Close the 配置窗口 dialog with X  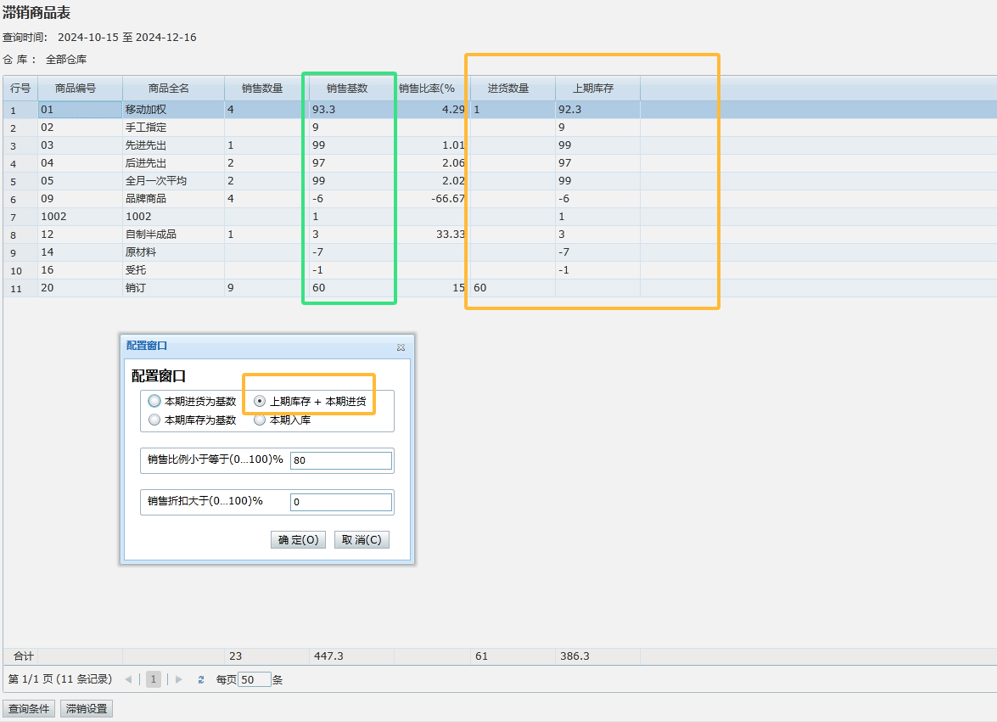tap(401, 347)
